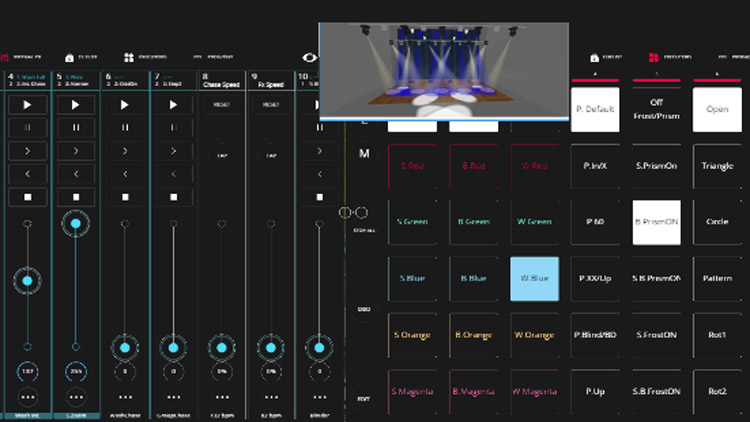This screenshot has height=422, width=750.
Task: Click the M button beside color grid
Action: (x=364, y=153)
